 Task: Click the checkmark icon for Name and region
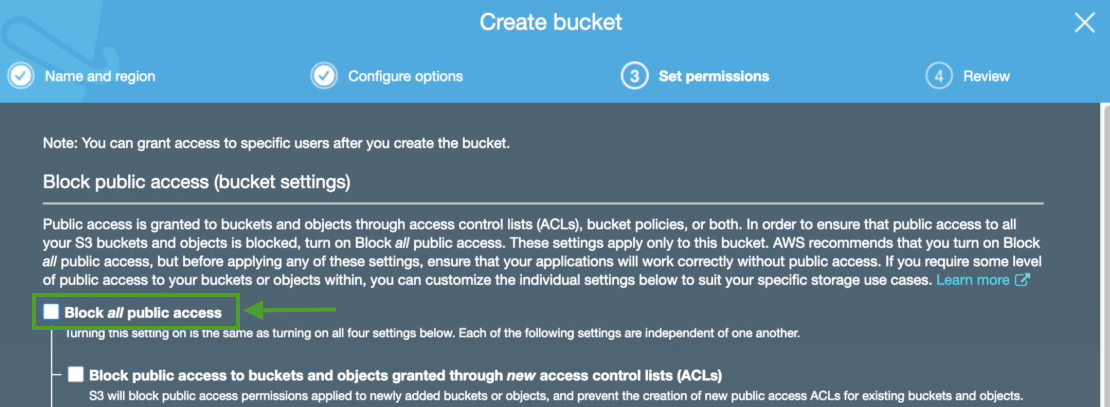point(21,76)
